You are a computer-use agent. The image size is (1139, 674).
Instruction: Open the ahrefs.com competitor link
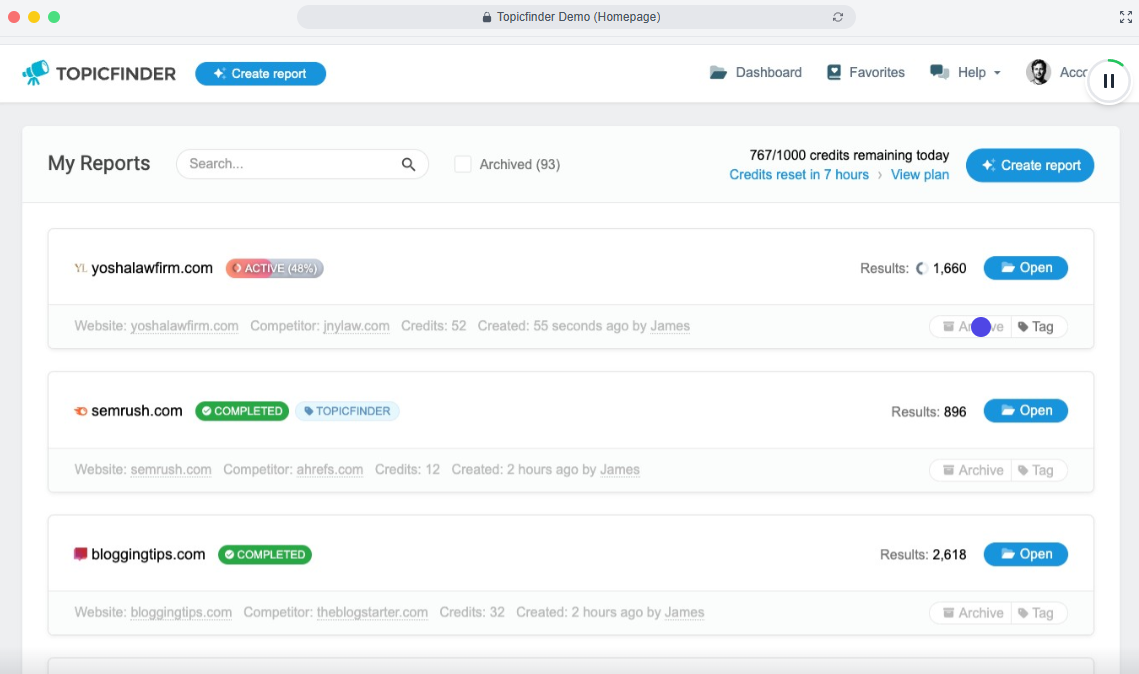point(330,469)
